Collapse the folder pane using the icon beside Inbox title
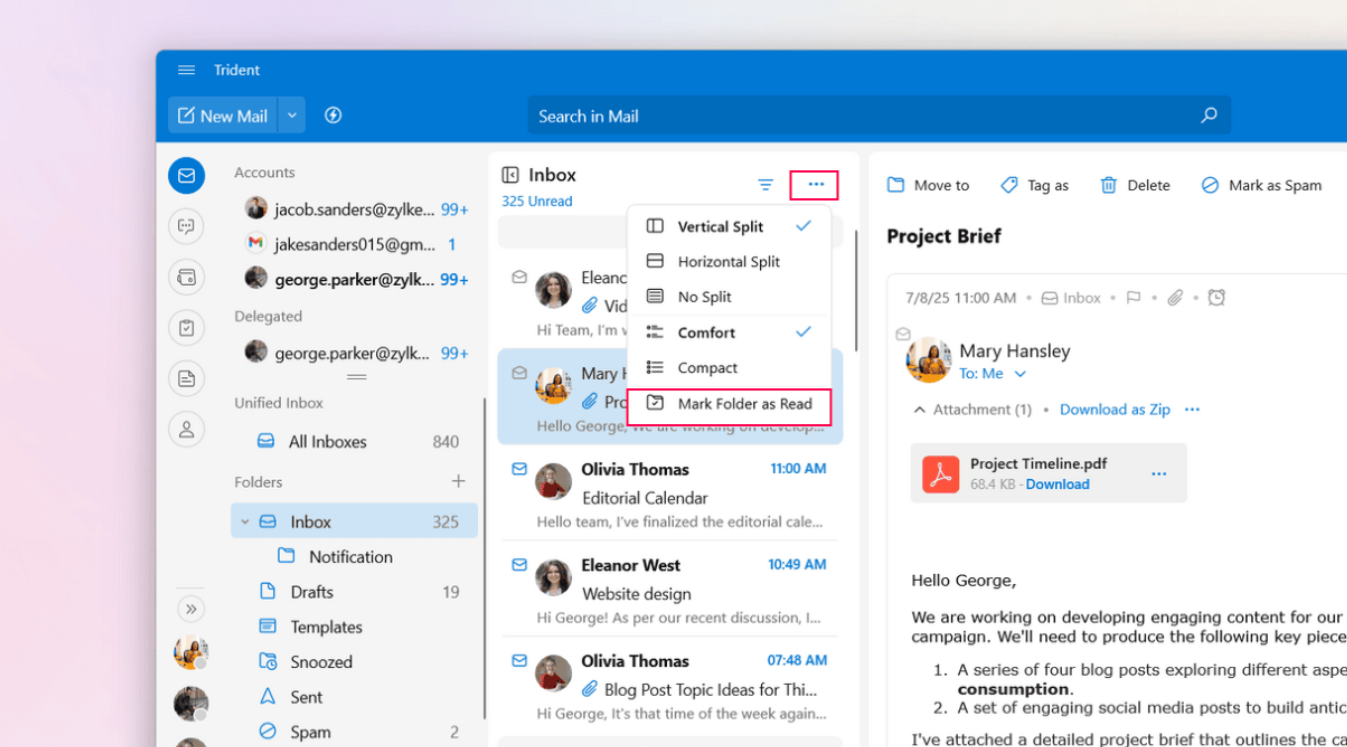The width and height of the screenshot is (1347, 747). click(510, 175)
